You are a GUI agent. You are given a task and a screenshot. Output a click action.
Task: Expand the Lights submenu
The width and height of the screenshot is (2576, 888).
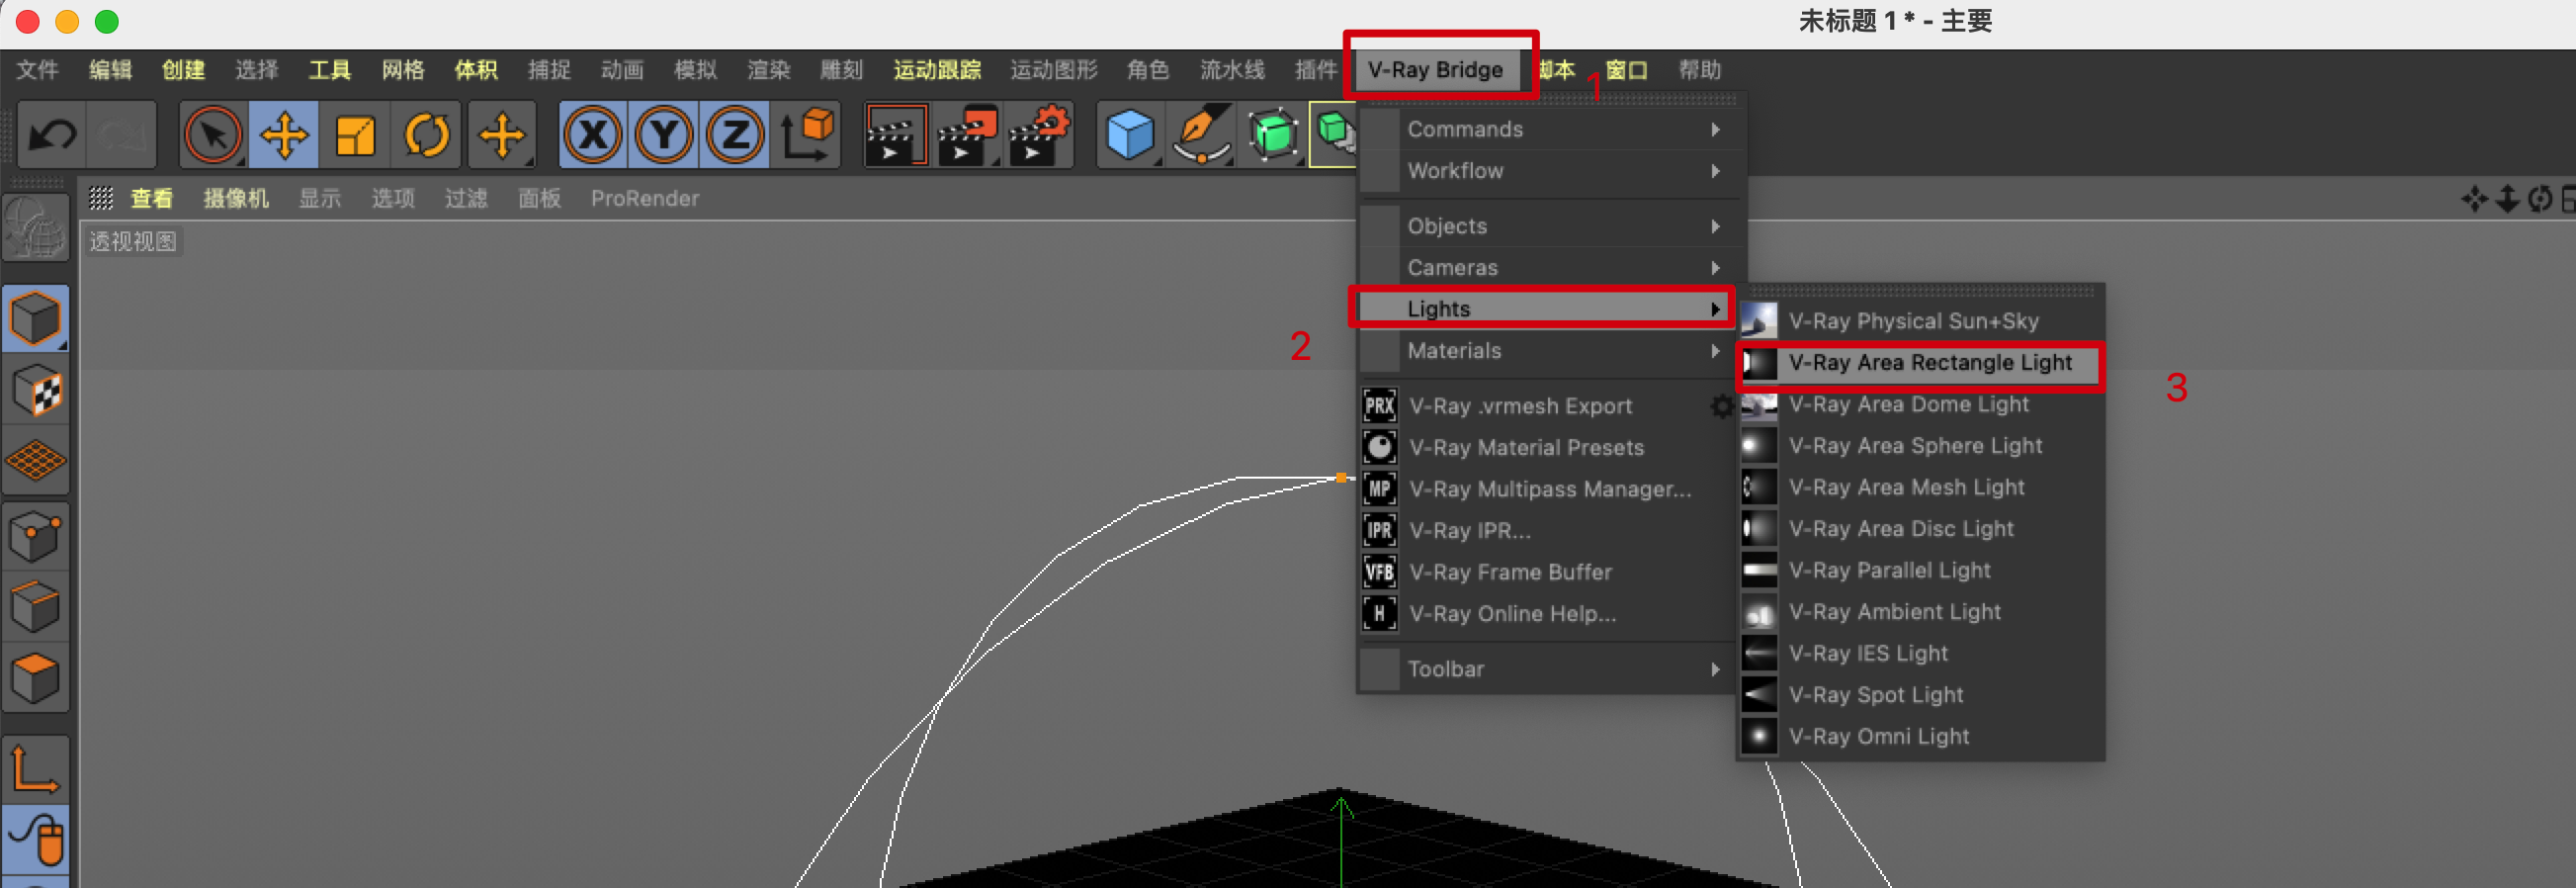(1547, 309)
